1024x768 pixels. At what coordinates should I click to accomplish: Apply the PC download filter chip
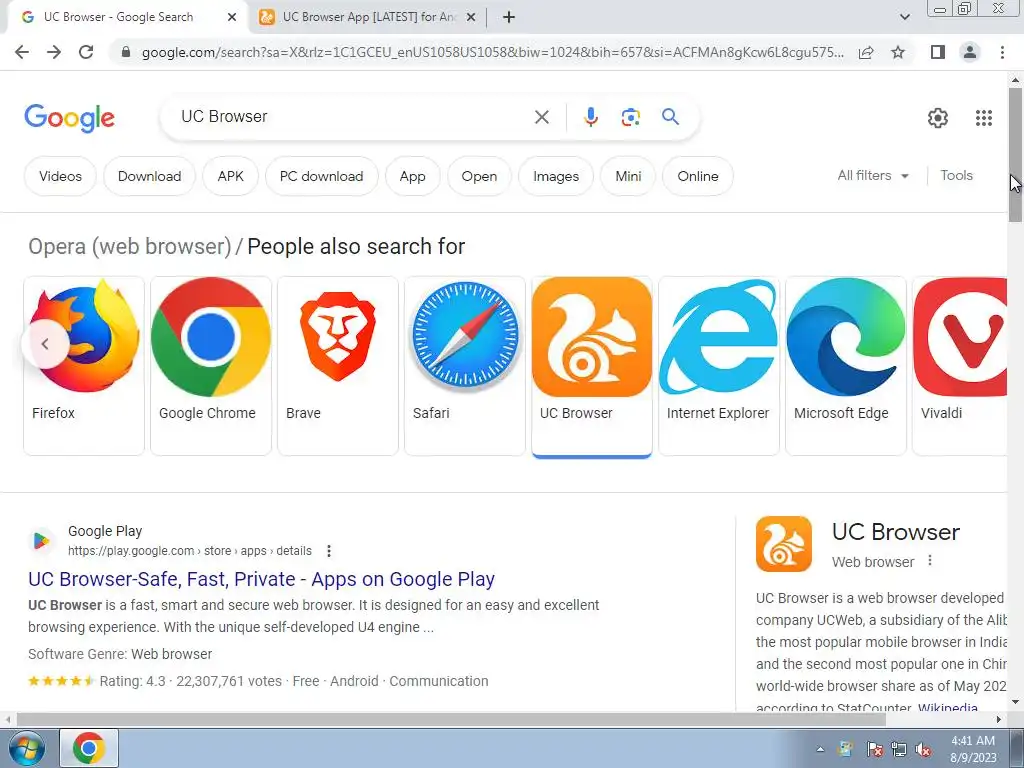[x=321, y=176]
